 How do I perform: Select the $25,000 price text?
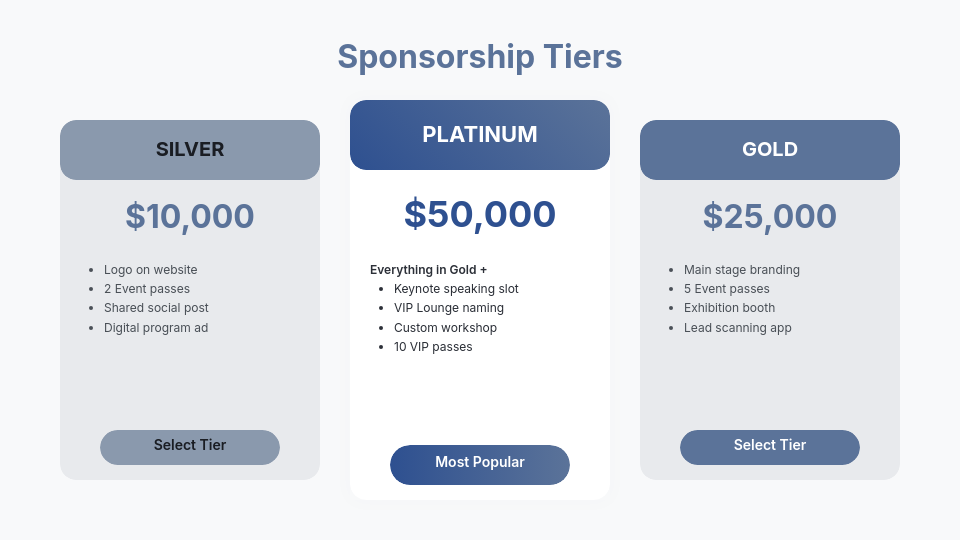[x=770, y=216]
